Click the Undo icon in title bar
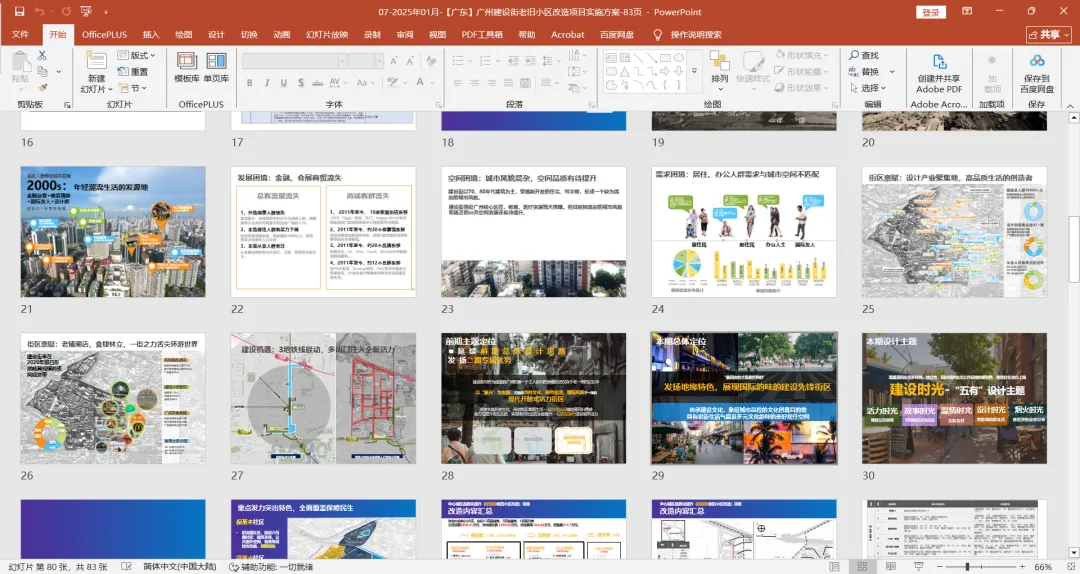Screen dimensions: 1080x574 [39, 12]
